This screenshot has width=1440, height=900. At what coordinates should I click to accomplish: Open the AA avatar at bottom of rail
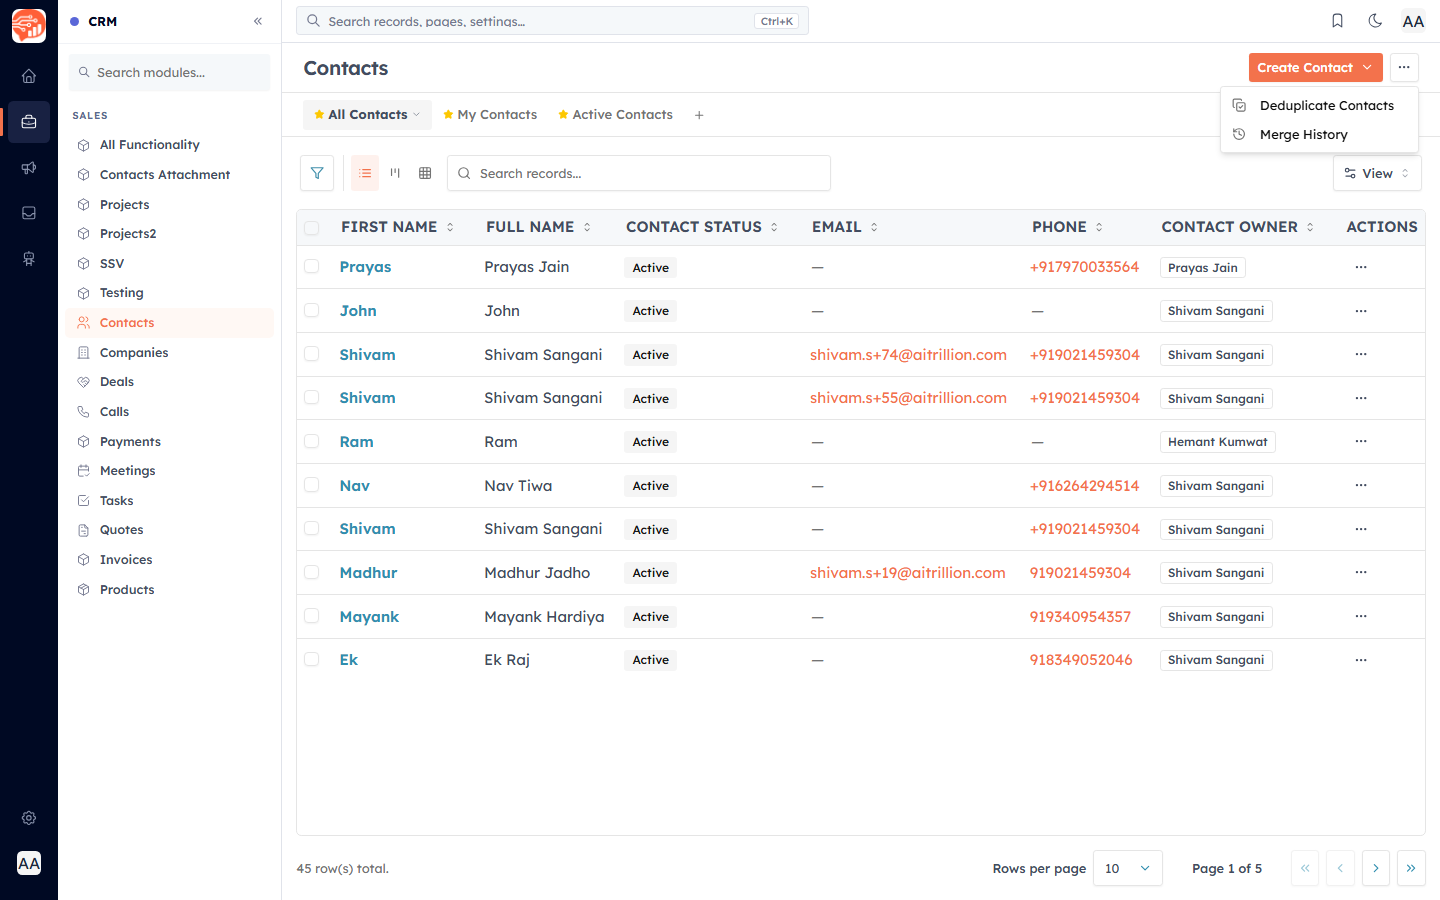click(29, 863)
